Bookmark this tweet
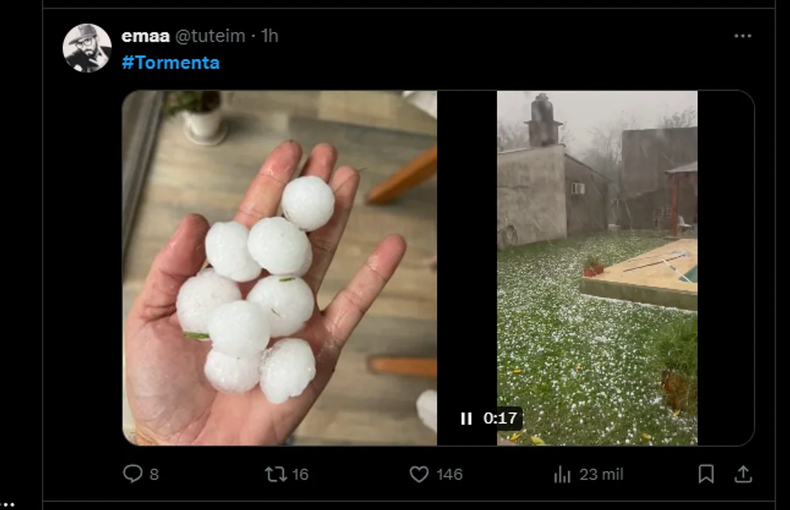The image size is (790, 510). click(x=706, y=474)
